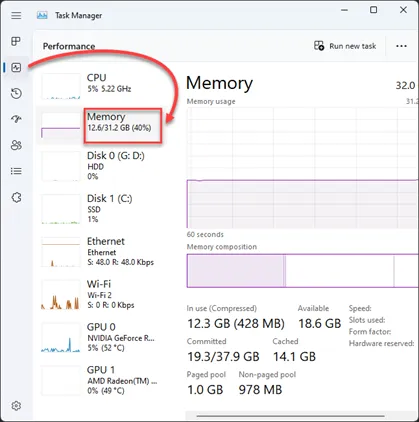419x422 pixels.
Task: Click the Form factor label
Action: click(370, 332)
